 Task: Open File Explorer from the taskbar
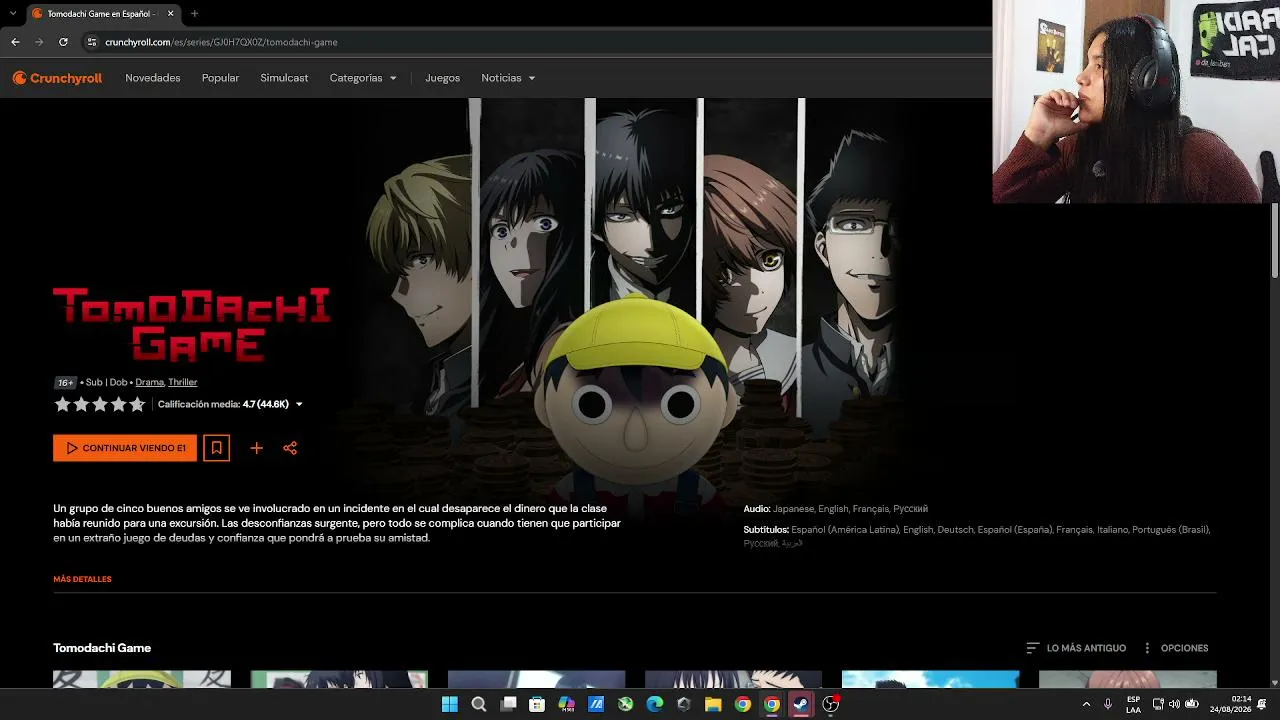pyautogui.click(x=713, y=704)
